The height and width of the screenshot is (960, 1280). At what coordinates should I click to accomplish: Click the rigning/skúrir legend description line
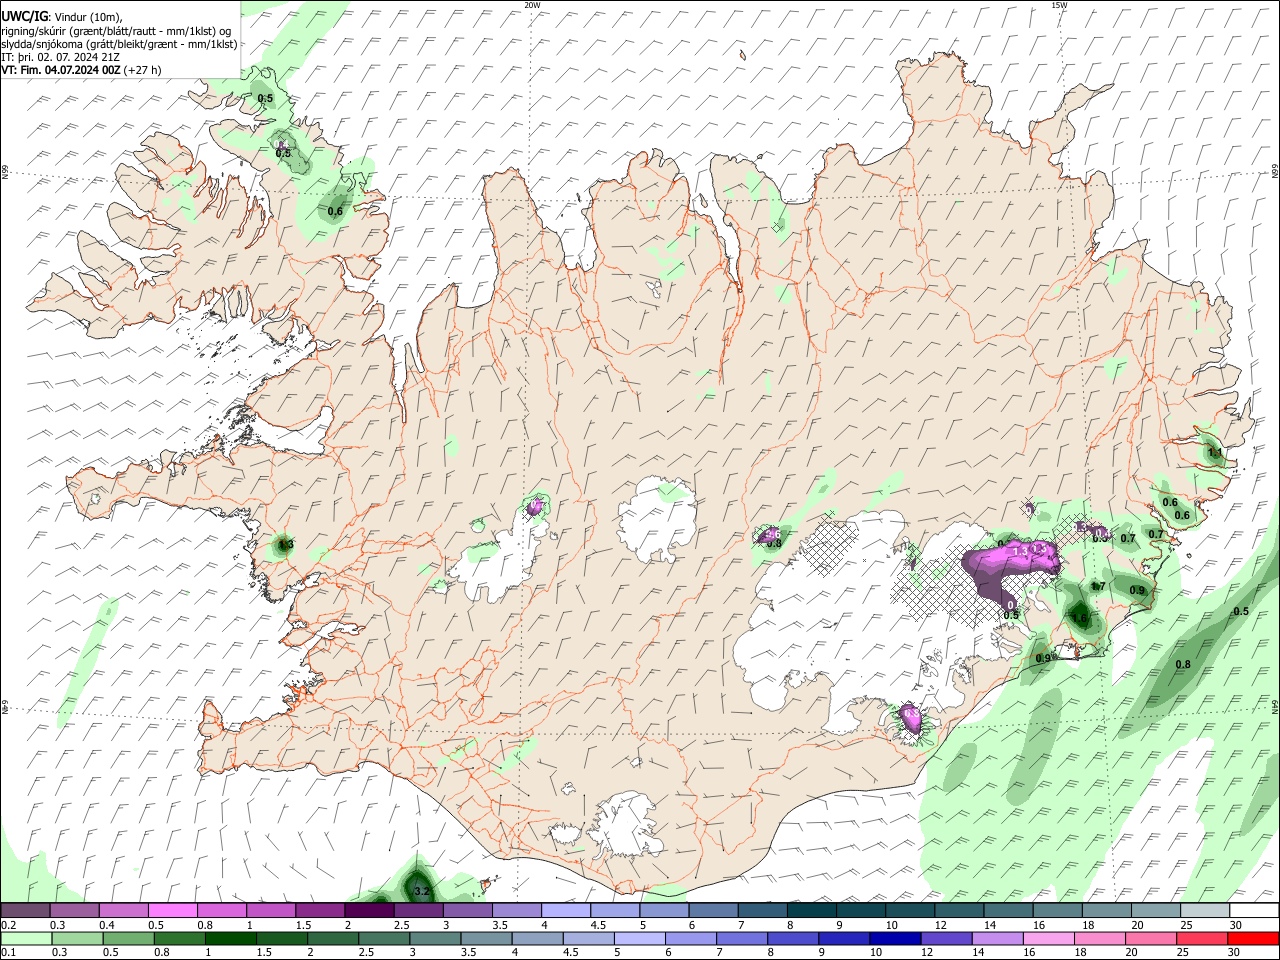click(x=115, y=30)
